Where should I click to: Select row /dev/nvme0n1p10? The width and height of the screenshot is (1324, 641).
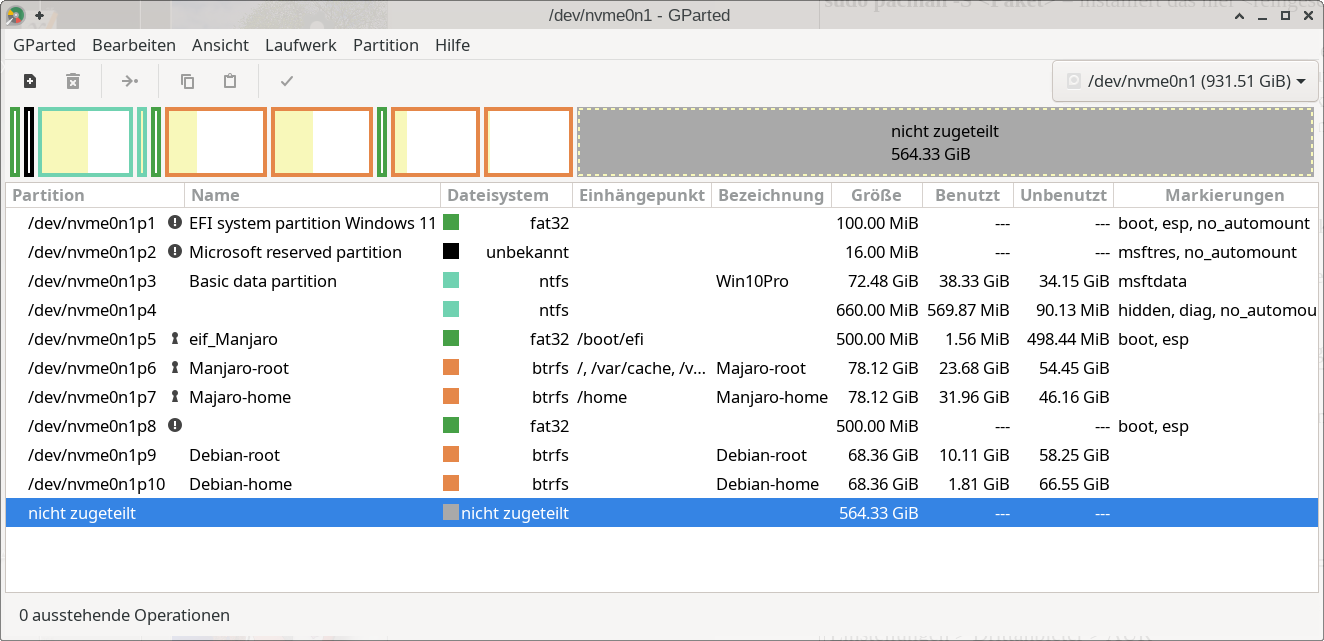coord(661,484)
